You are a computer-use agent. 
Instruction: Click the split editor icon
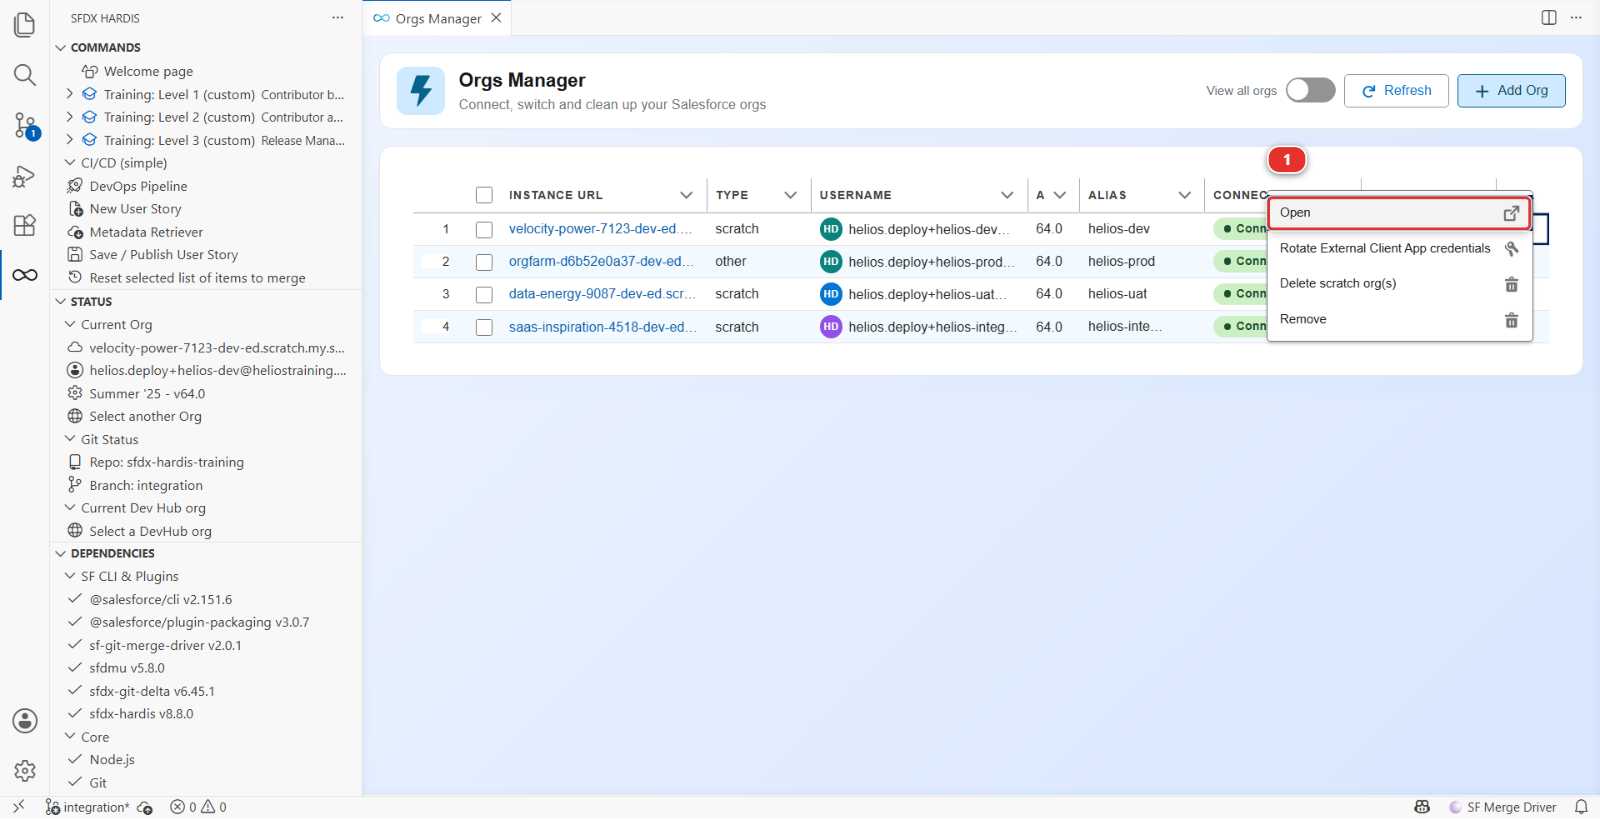point(1549,18)
